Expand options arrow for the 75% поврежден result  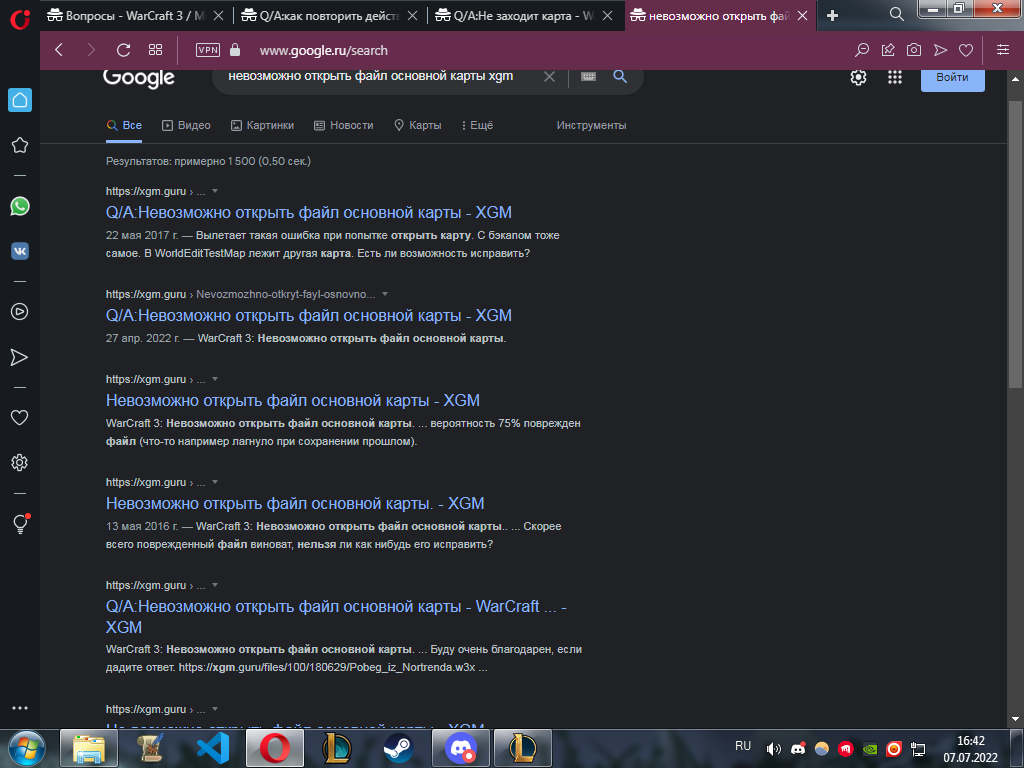pos(215,379)
